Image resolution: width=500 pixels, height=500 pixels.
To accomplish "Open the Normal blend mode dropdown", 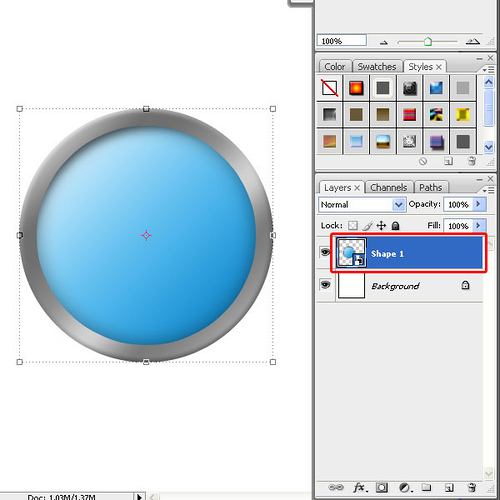I will [x=362, y=204].
